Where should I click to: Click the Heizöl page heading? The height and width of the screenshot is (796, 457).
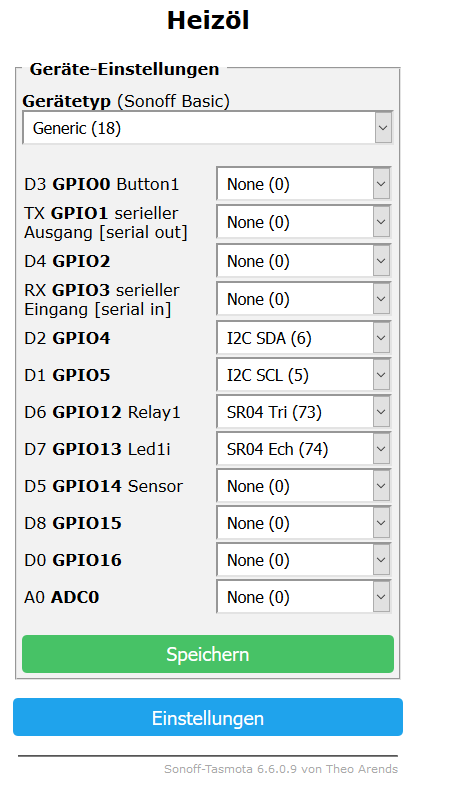pos(208,20)
